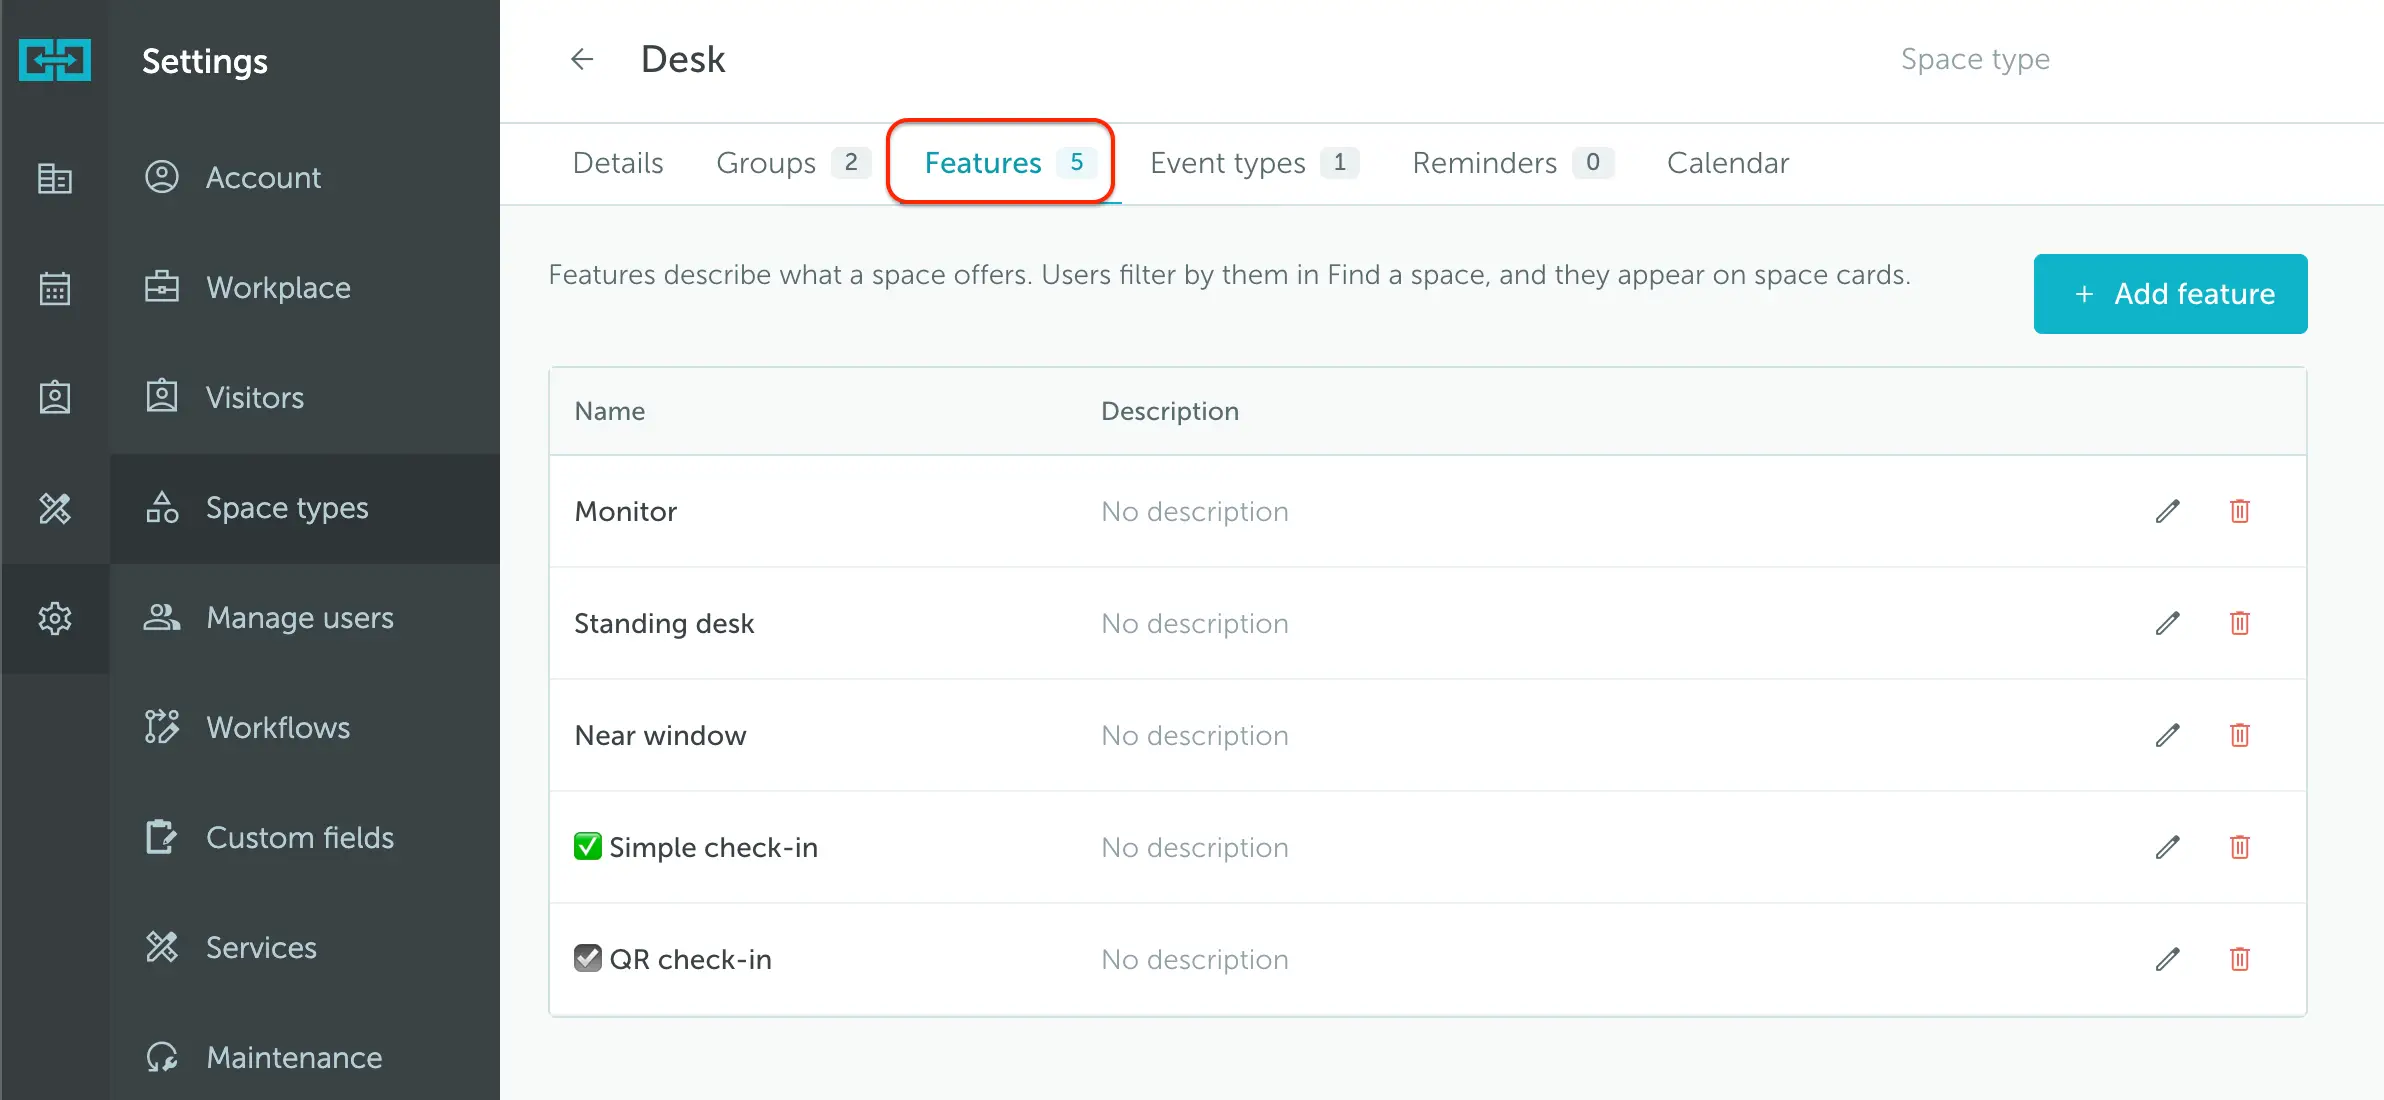Viewport: 2384px width, 1100px height.
Task: Click the app logo in the top-left corner
Action: (55, 60)
